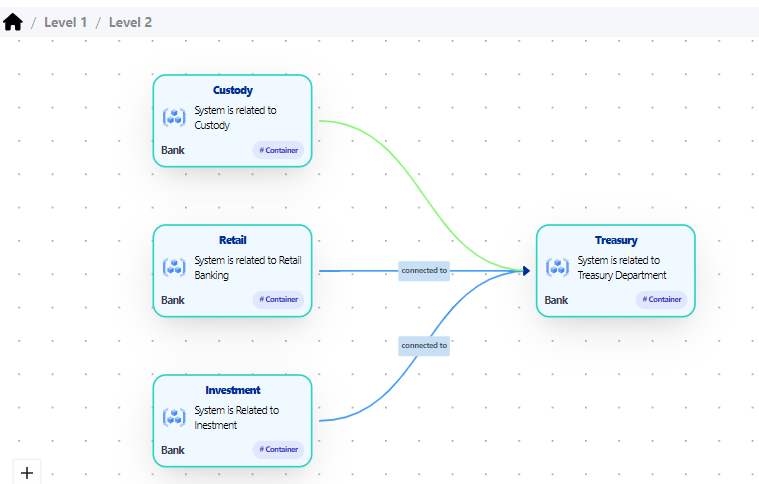Click the Custody node title
The height and width of the screenshot is (484, 759).
pyautogui.click(x=232, y=90)
